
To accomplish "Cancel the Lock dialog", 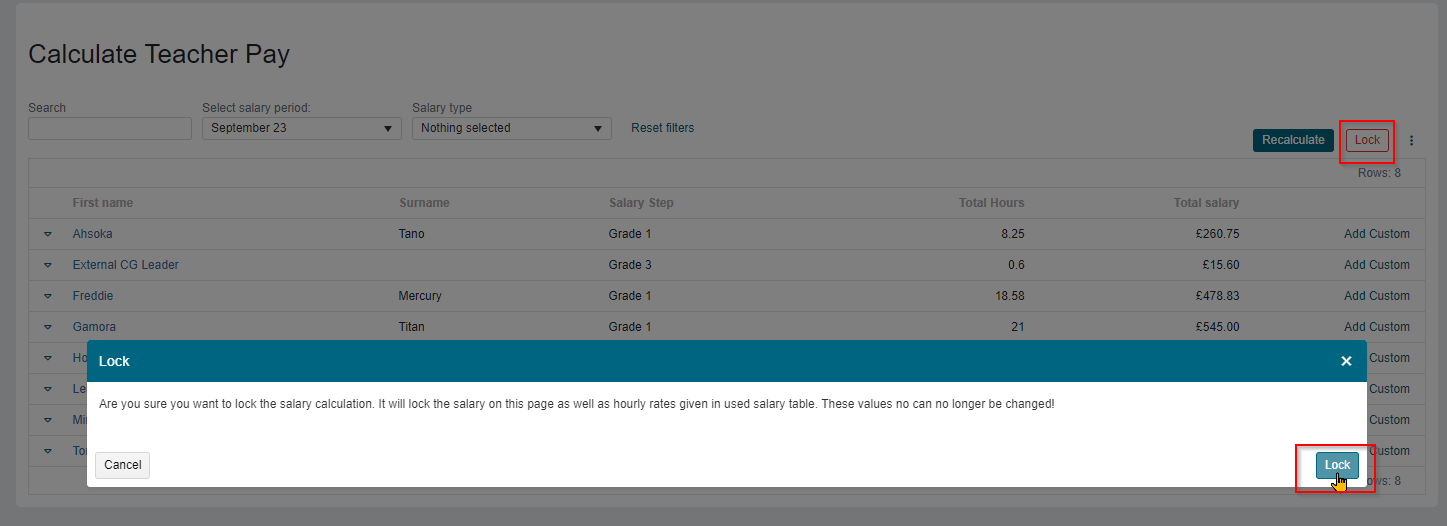I will (122, 465).
